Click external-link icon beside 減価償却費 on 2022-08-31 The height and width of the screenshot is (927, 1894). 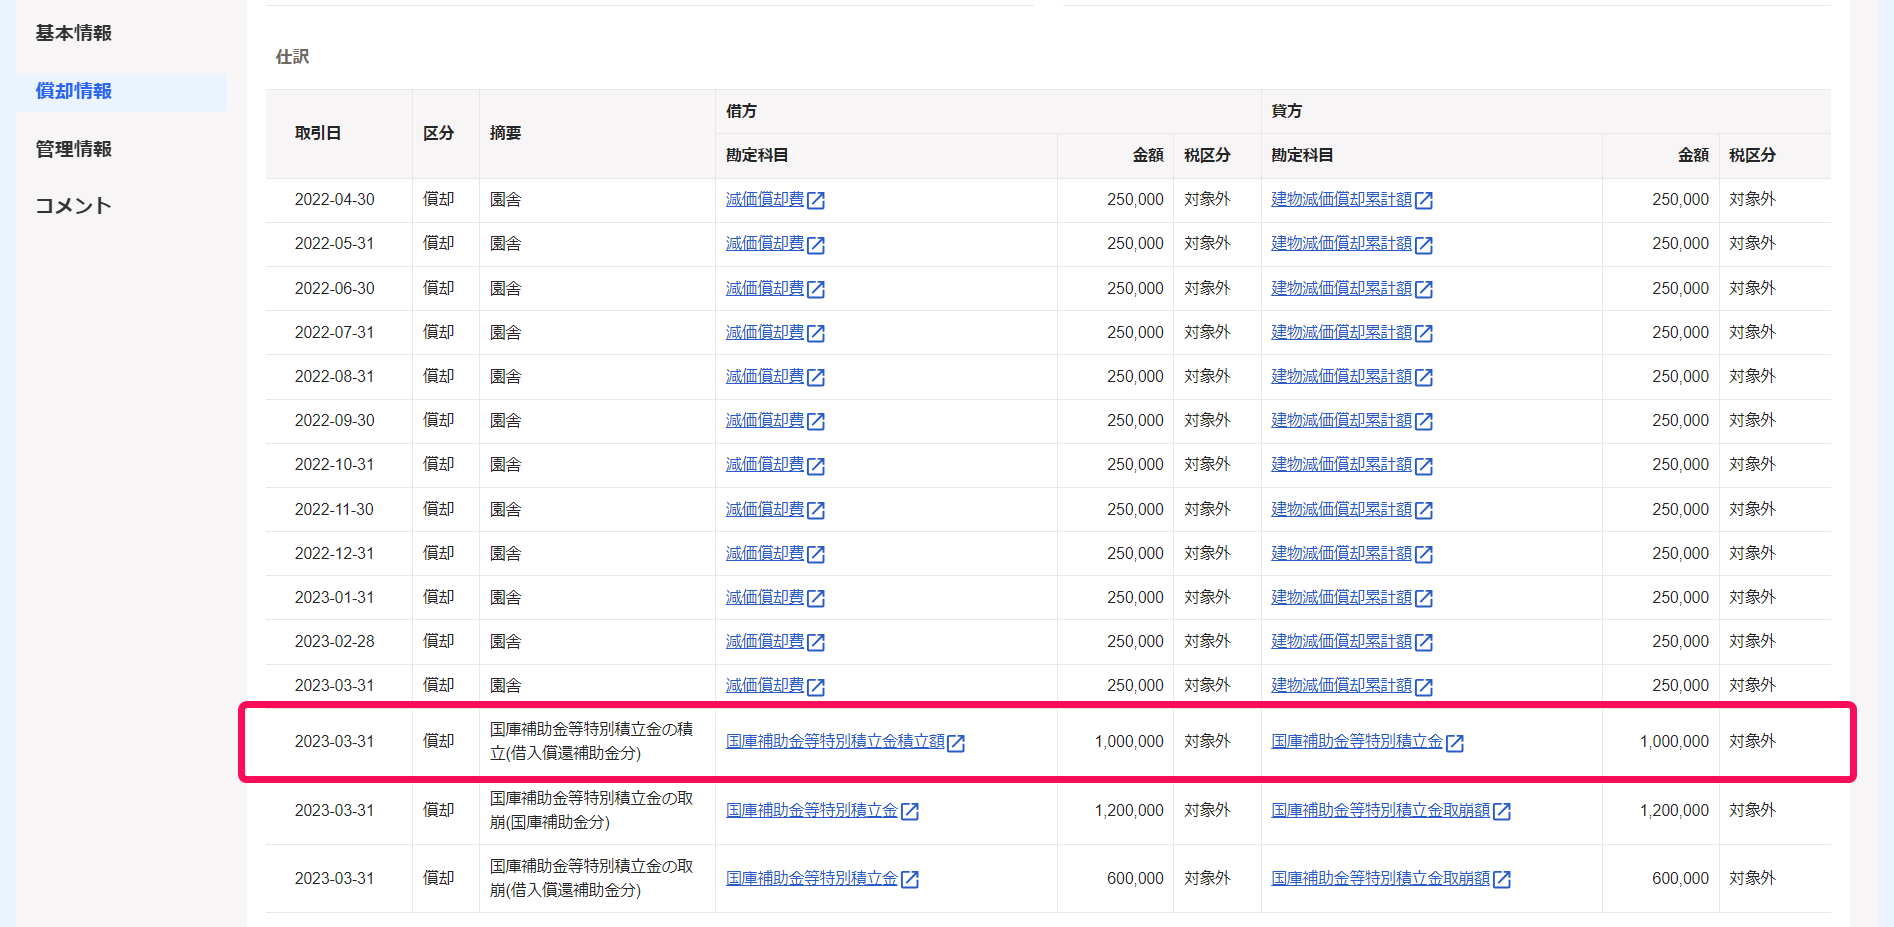[x=816, y=377]
